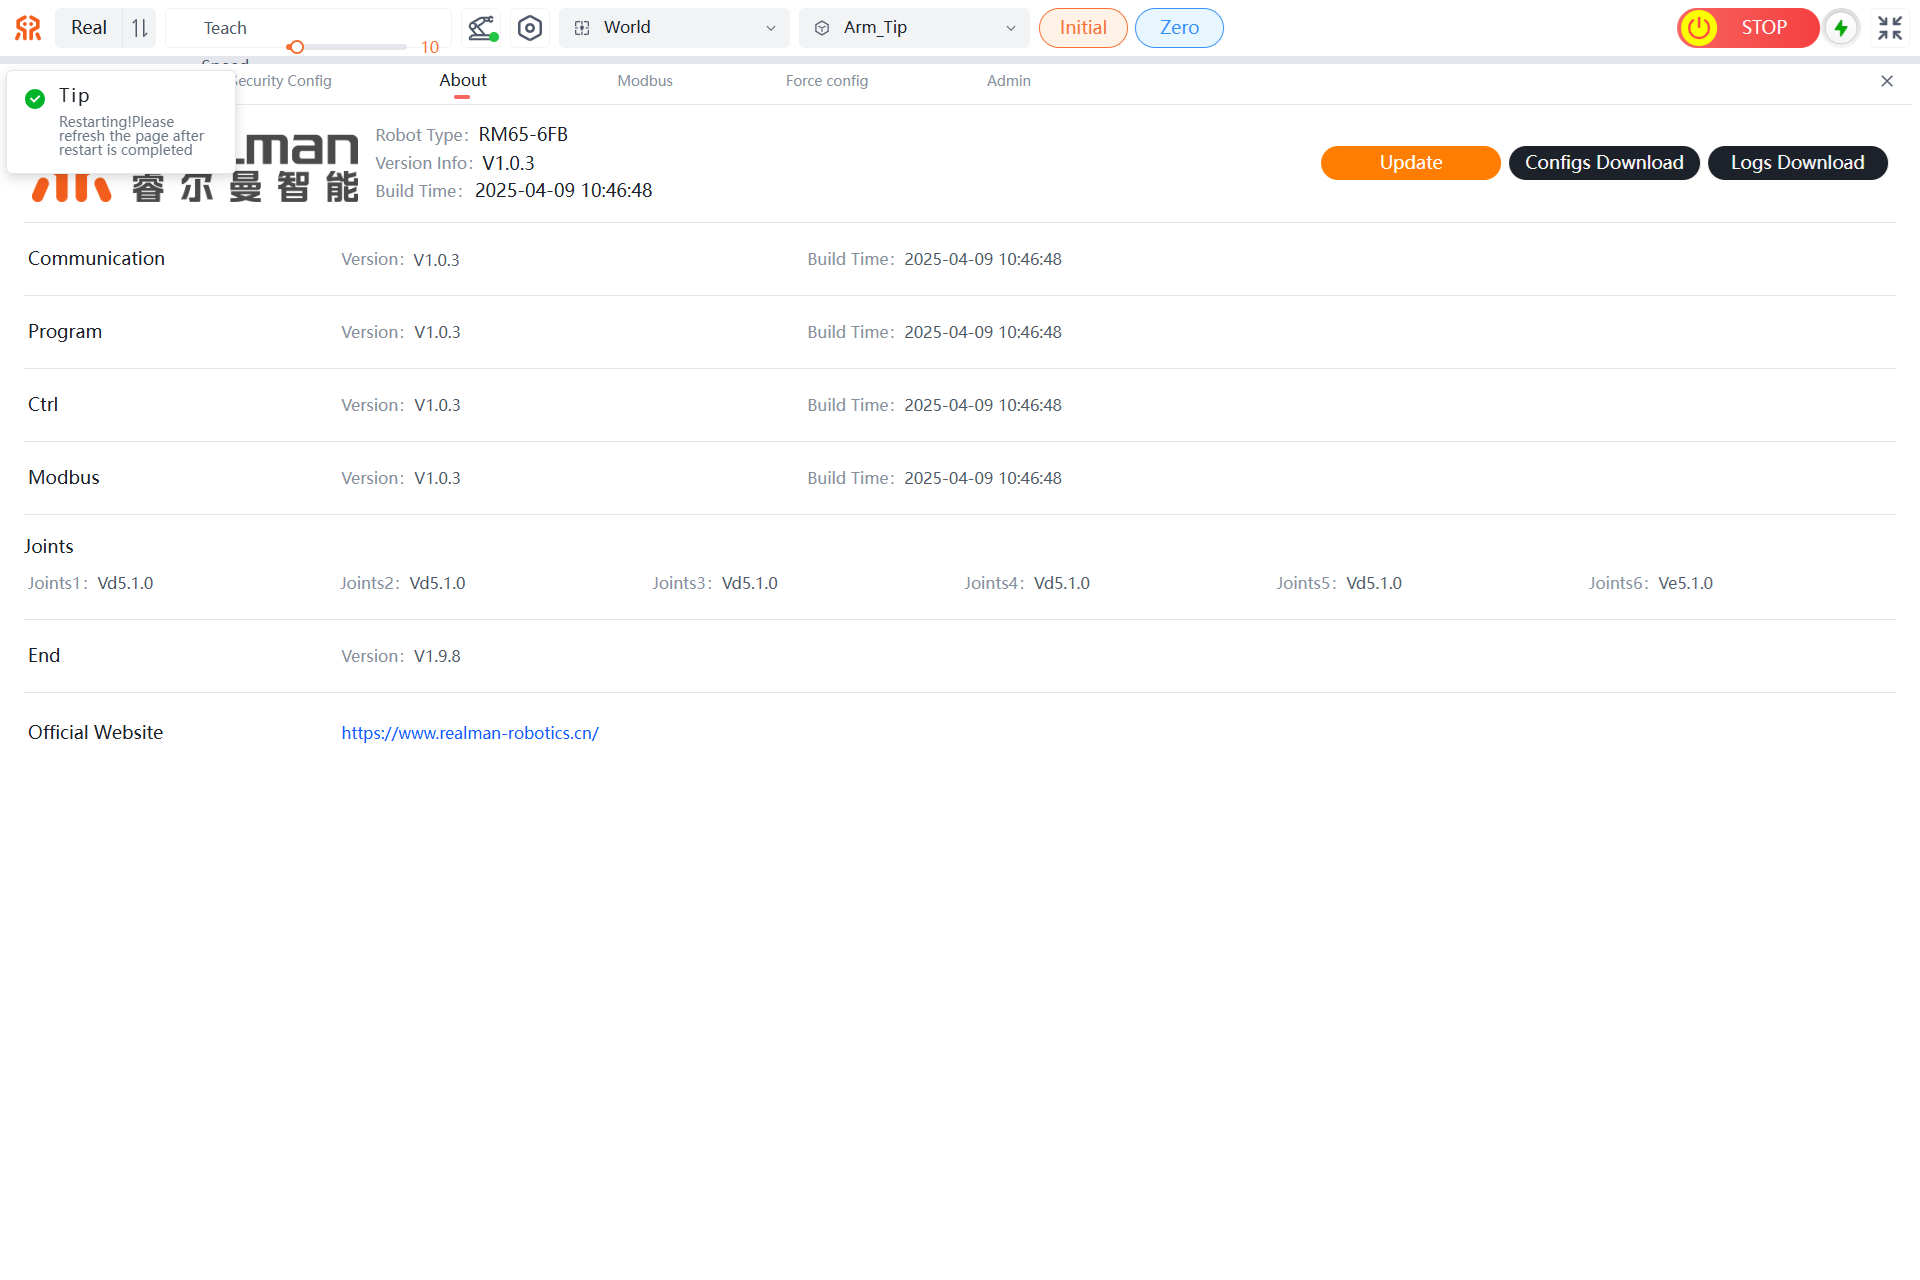
Task: Click the speed slider handle
Action: [296, 47]
